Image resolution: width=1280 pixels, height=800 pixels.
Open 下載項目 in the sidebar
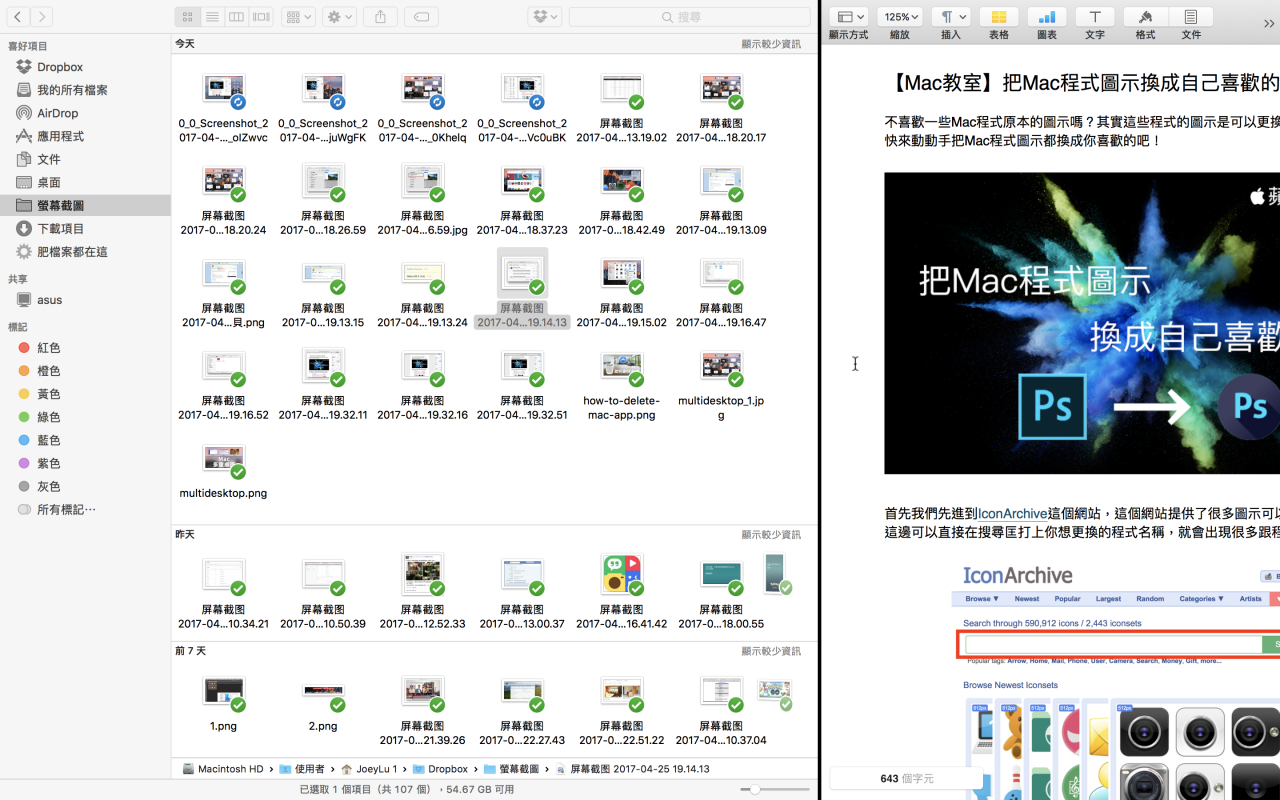click(60, 228)
